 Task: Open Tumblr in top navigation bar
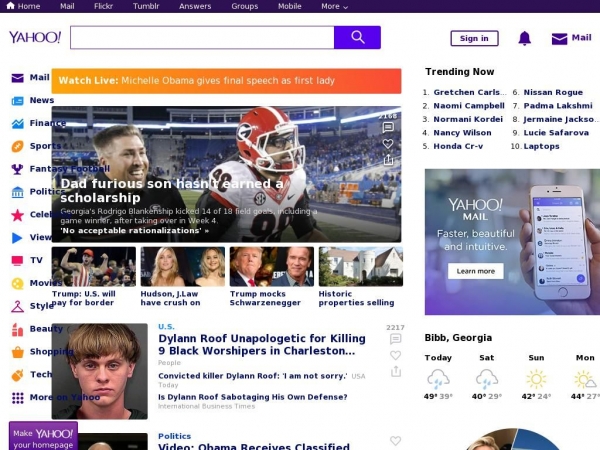pos(146,6)
